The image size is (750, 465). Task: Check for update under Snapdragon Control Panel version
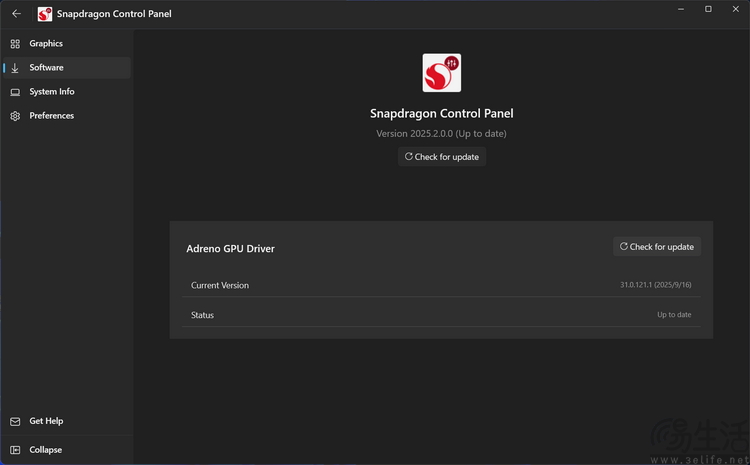coord(441,157)
